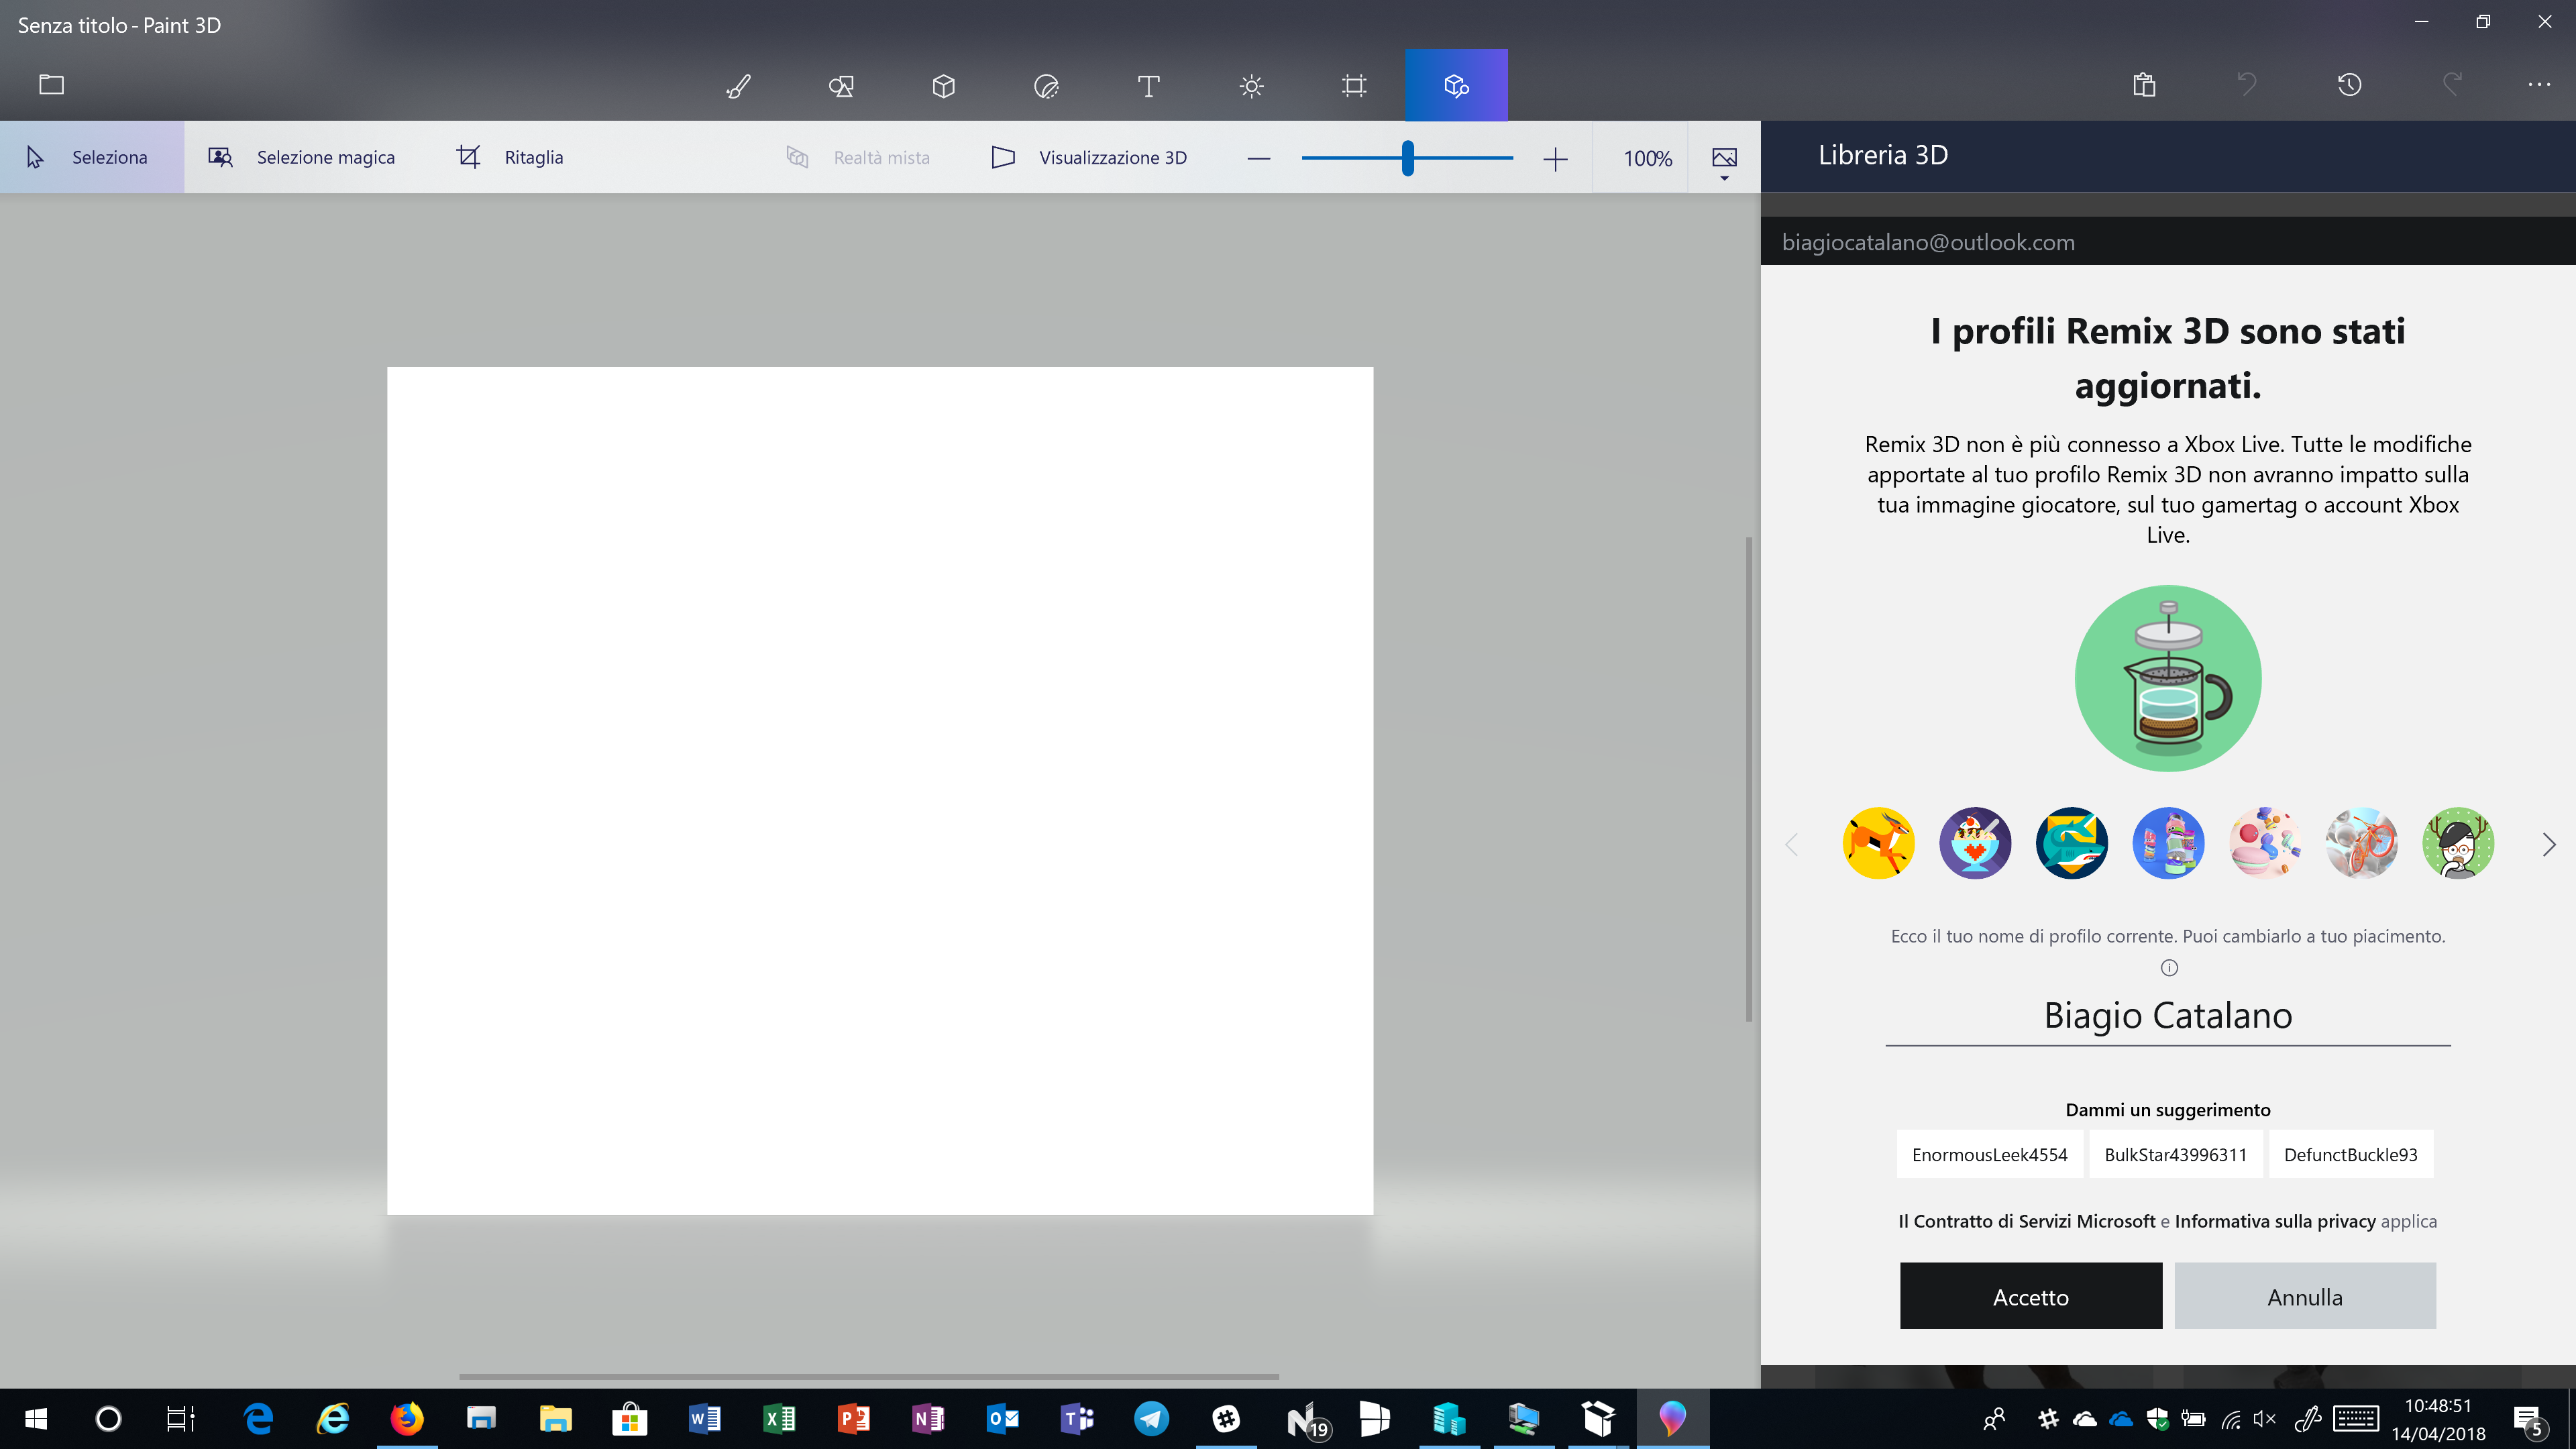Toggle Visualizzazione 3D
2576x1449 pixels.
coord(1089,158)
